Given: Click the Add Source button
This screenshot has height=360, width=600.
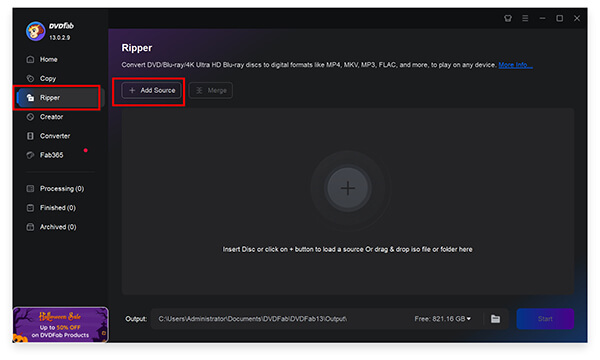Looking at the screenshot, I should [x=152, y=90].
